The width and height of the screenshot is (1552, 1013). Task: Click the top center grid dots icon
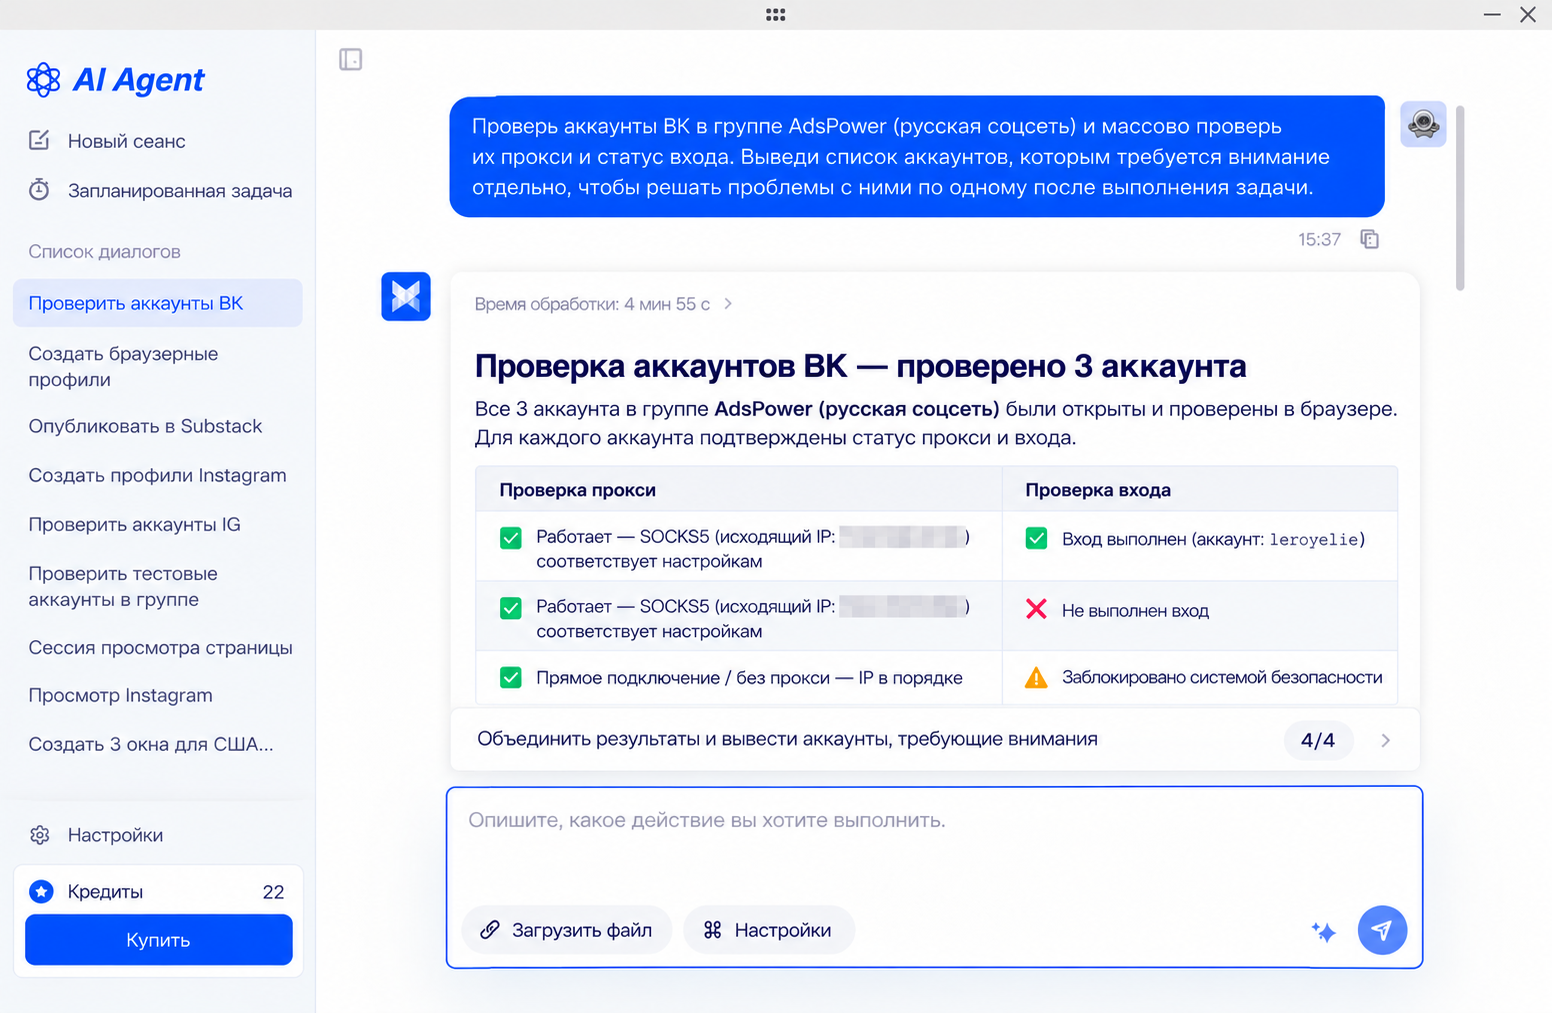click(775, 14)
